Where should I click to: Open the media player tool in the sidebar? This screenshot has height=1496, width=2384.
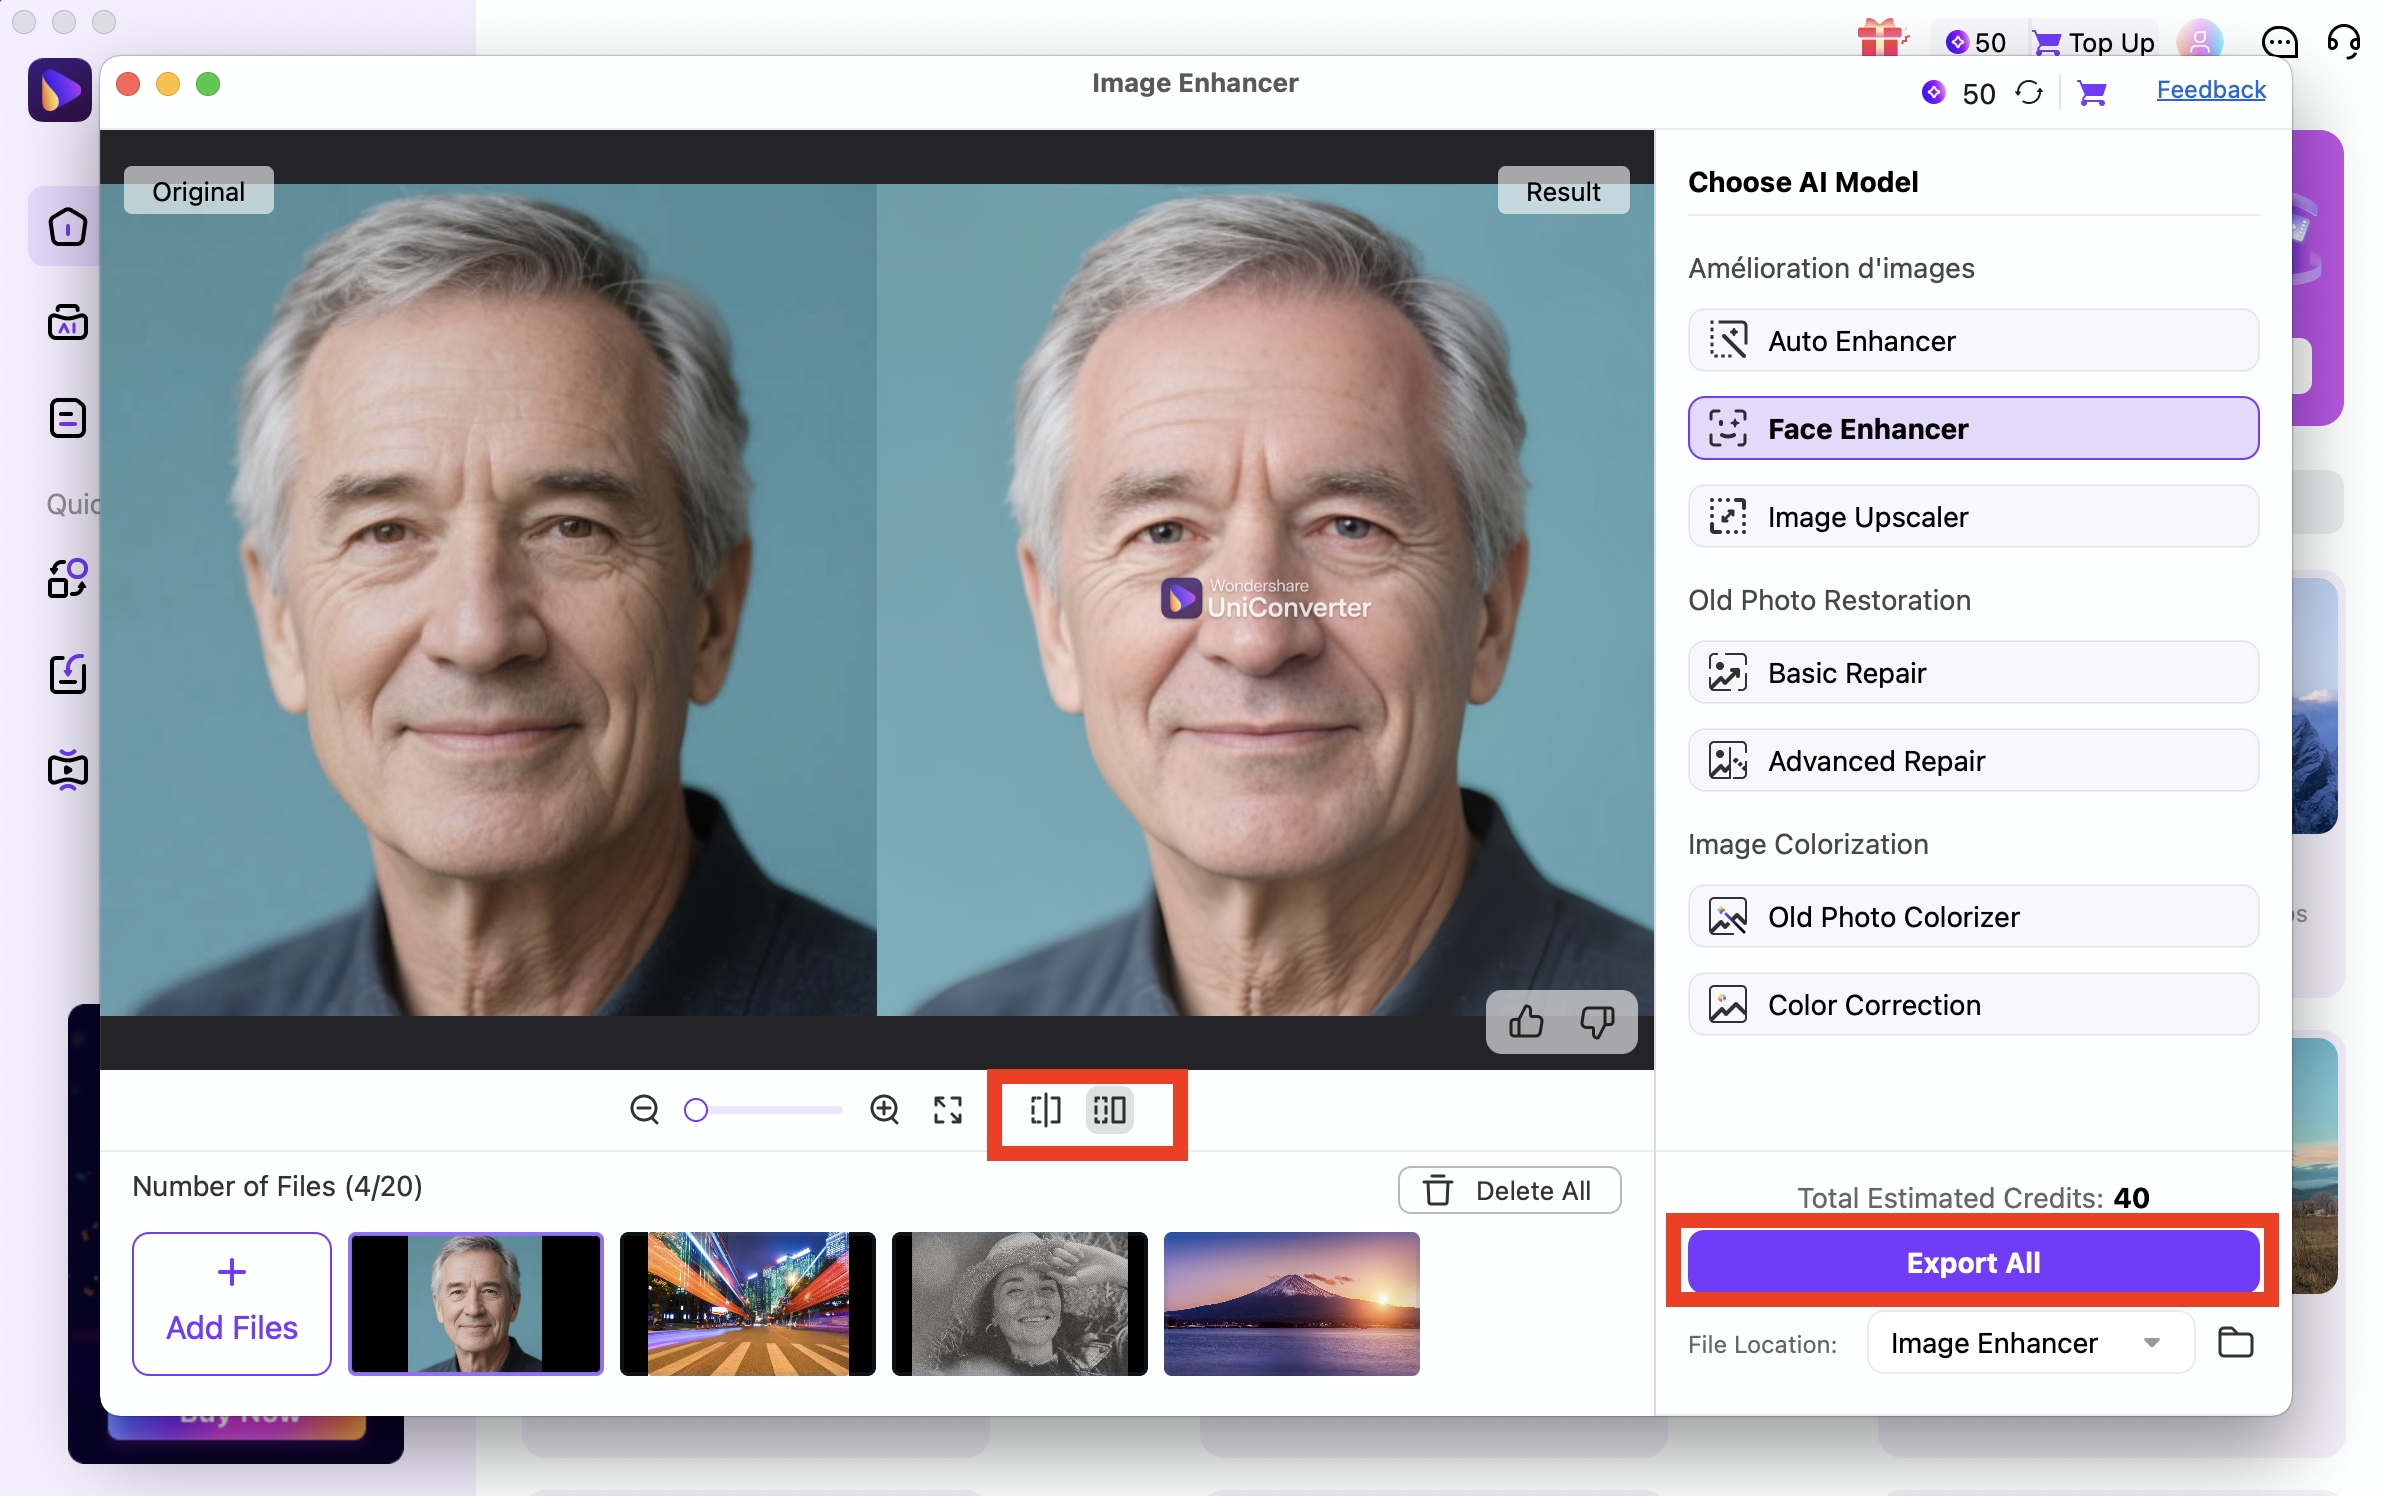(x=67, y=770)
